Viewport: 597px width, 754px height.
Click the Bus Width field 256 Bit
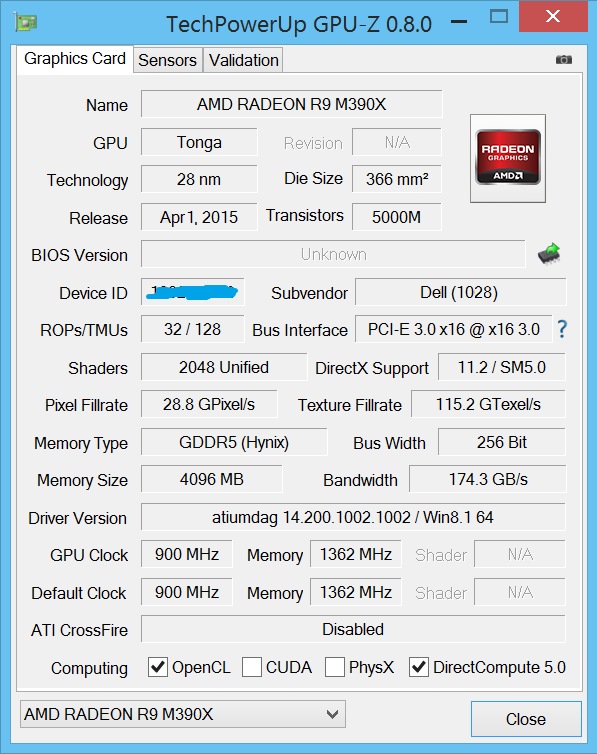[502, 442]
